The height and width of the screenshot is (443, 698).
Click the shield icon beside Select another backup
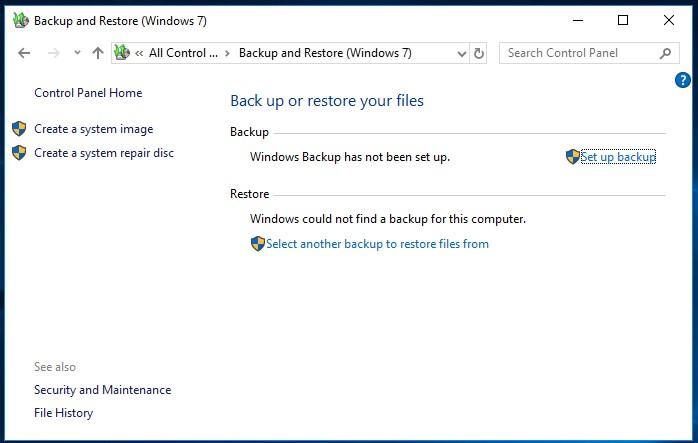coord(258,244)
